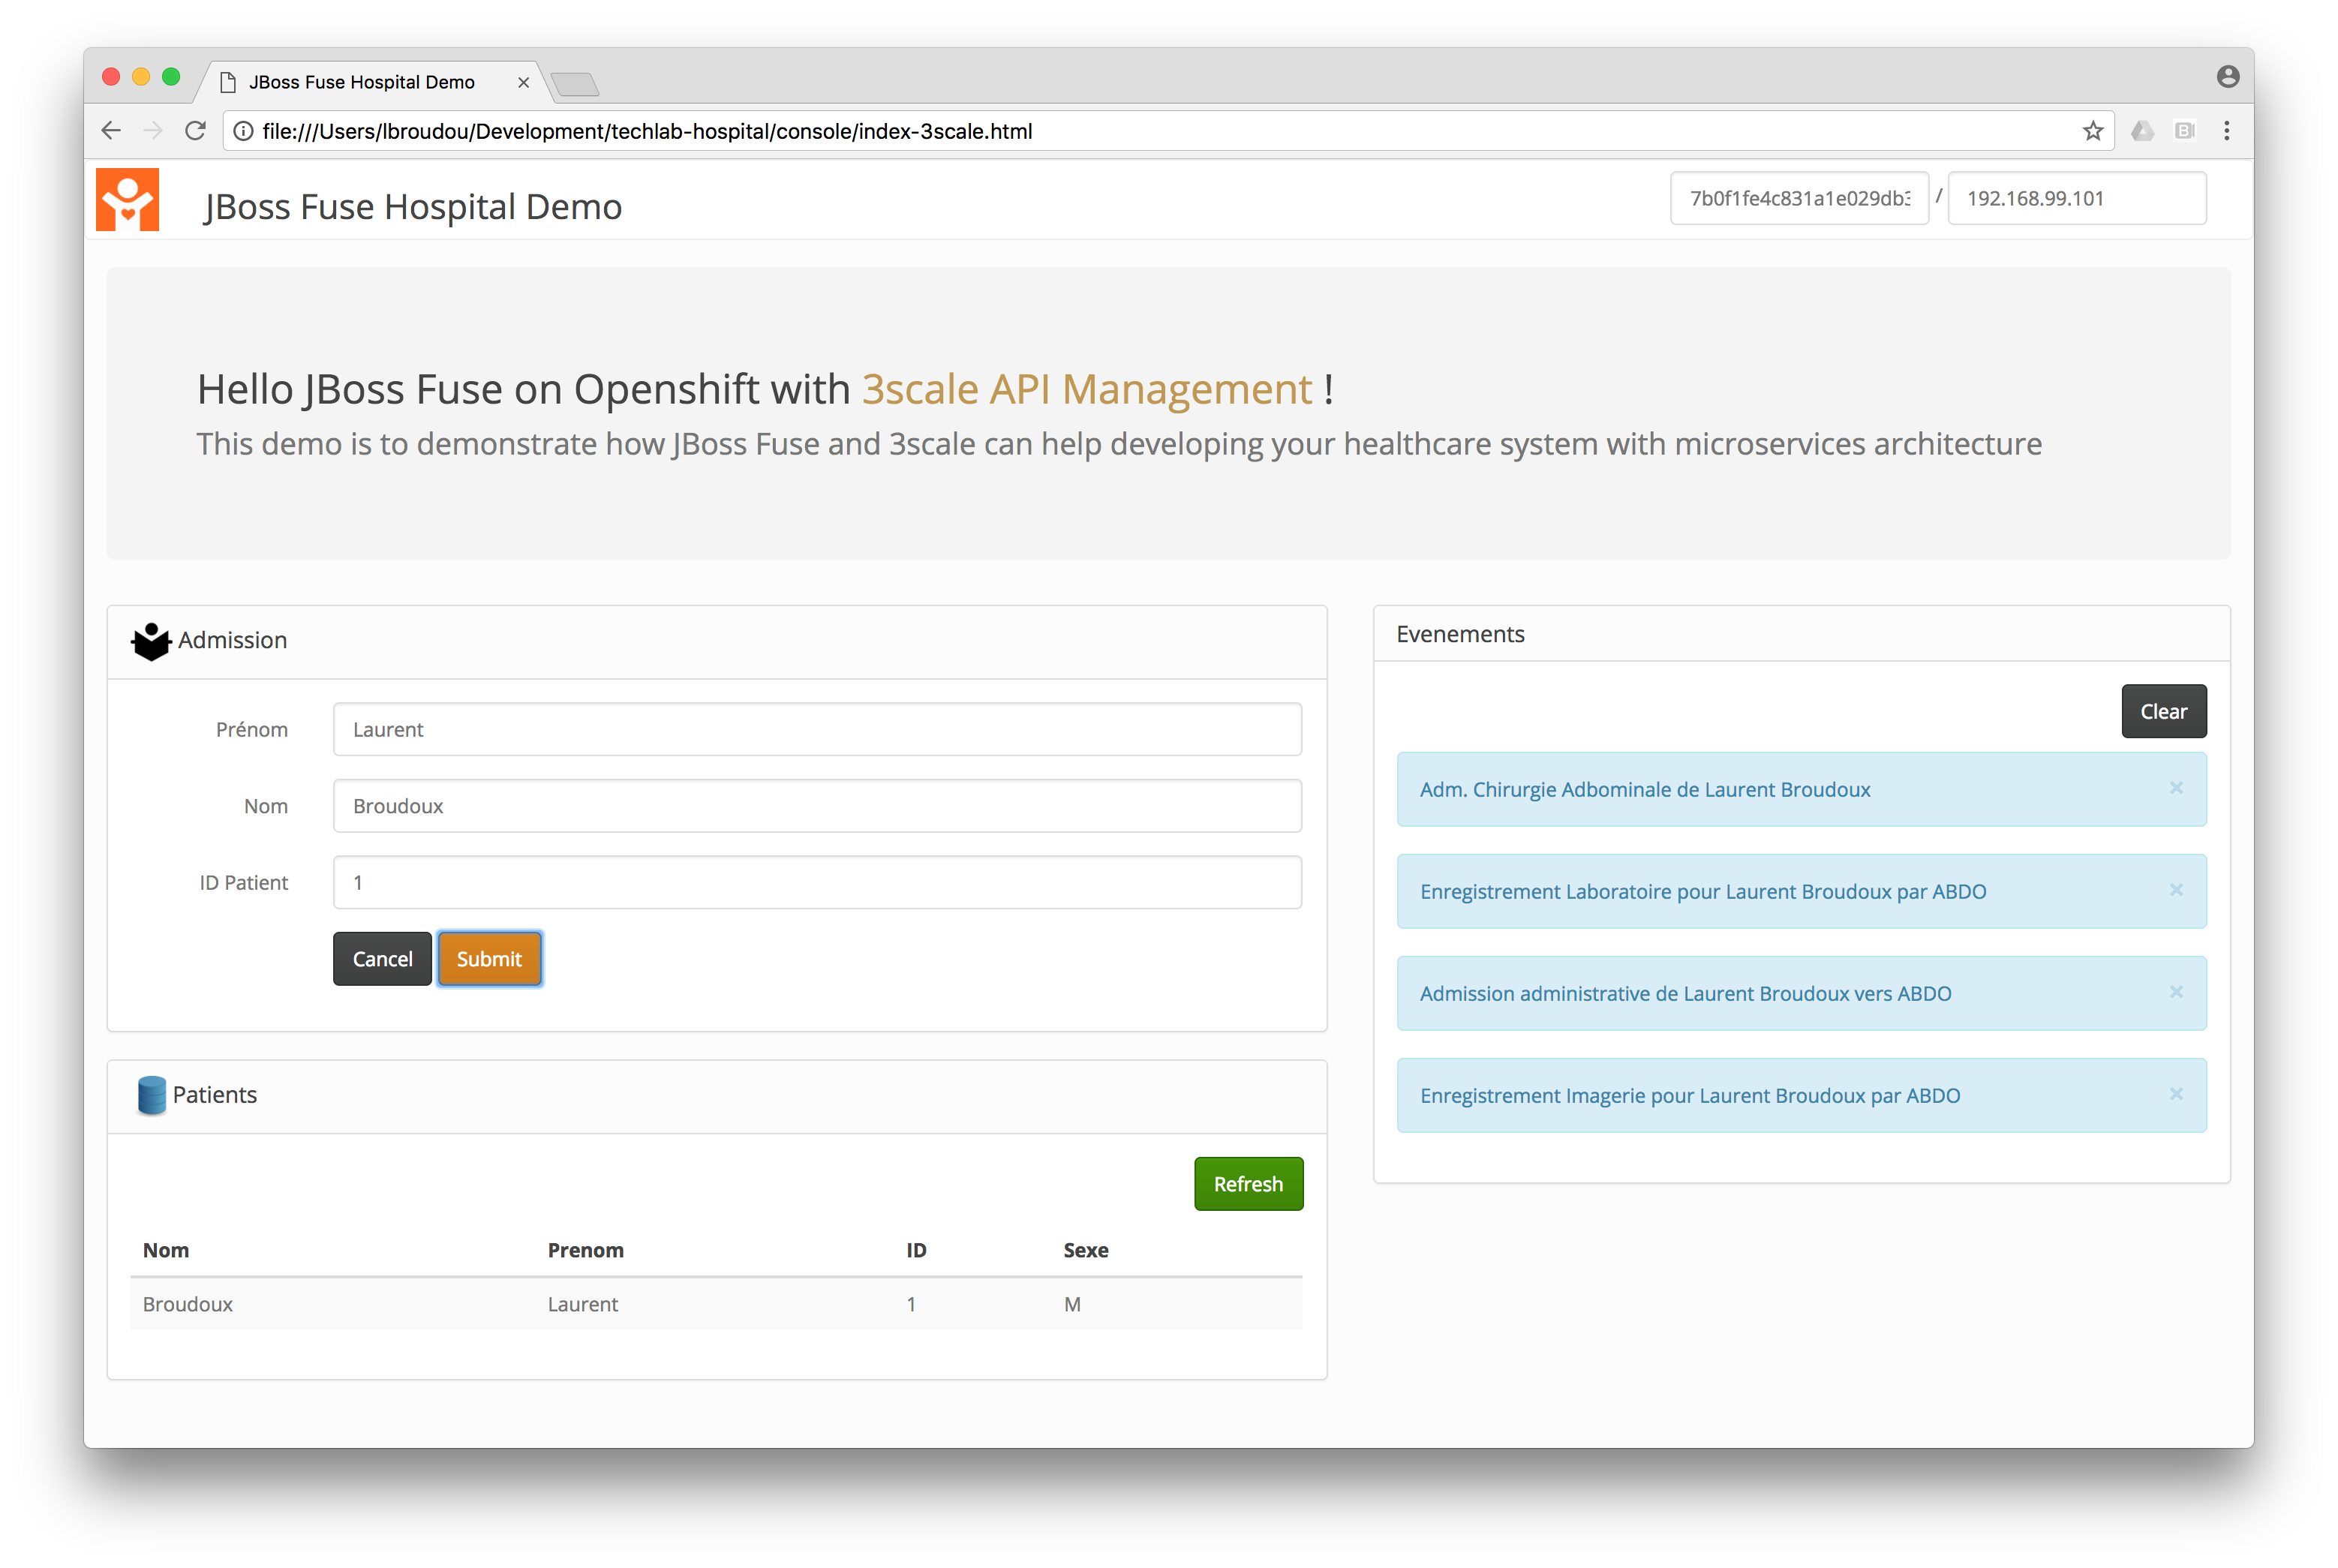This screenshot has width=2338, height=1568.
Task: Click the orange hospital logo icon
Action: pos(127,200)
